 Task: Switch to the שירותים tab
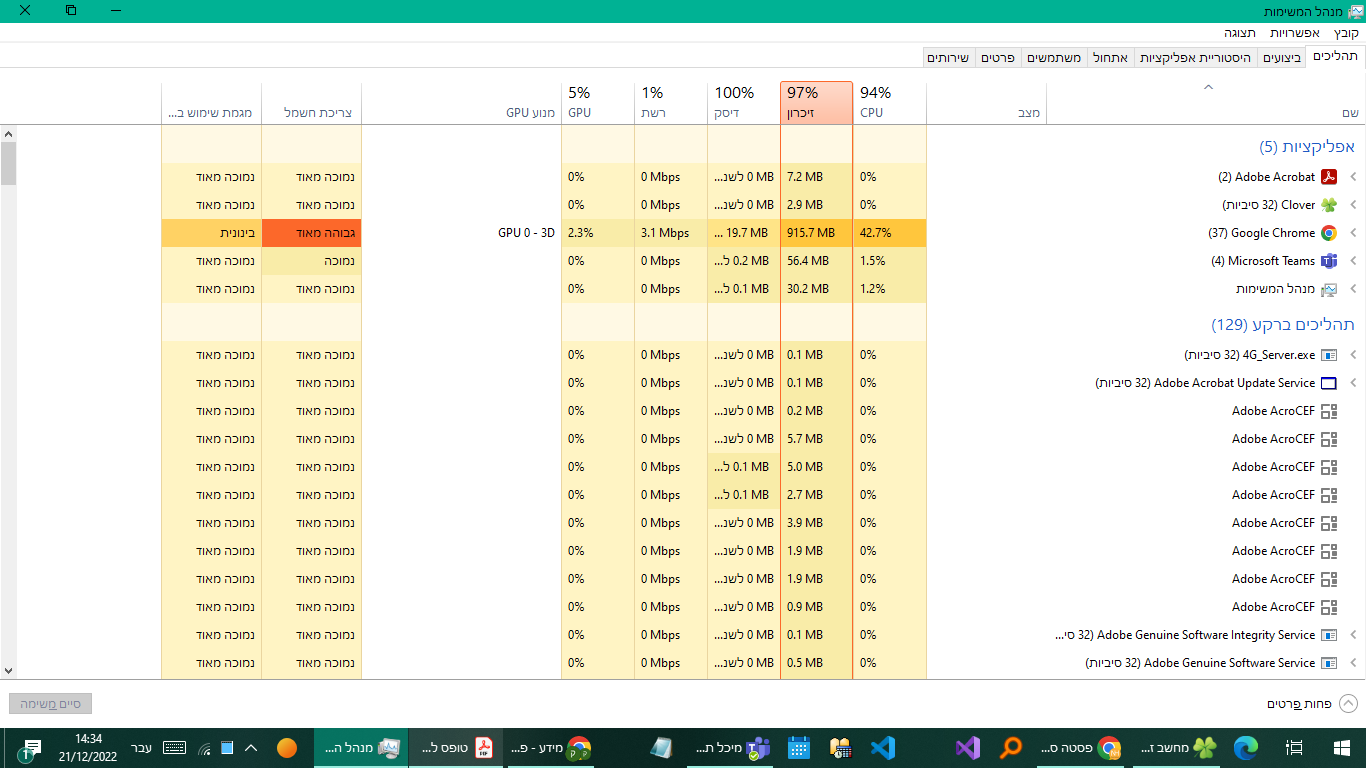click(x=948, y=58)
